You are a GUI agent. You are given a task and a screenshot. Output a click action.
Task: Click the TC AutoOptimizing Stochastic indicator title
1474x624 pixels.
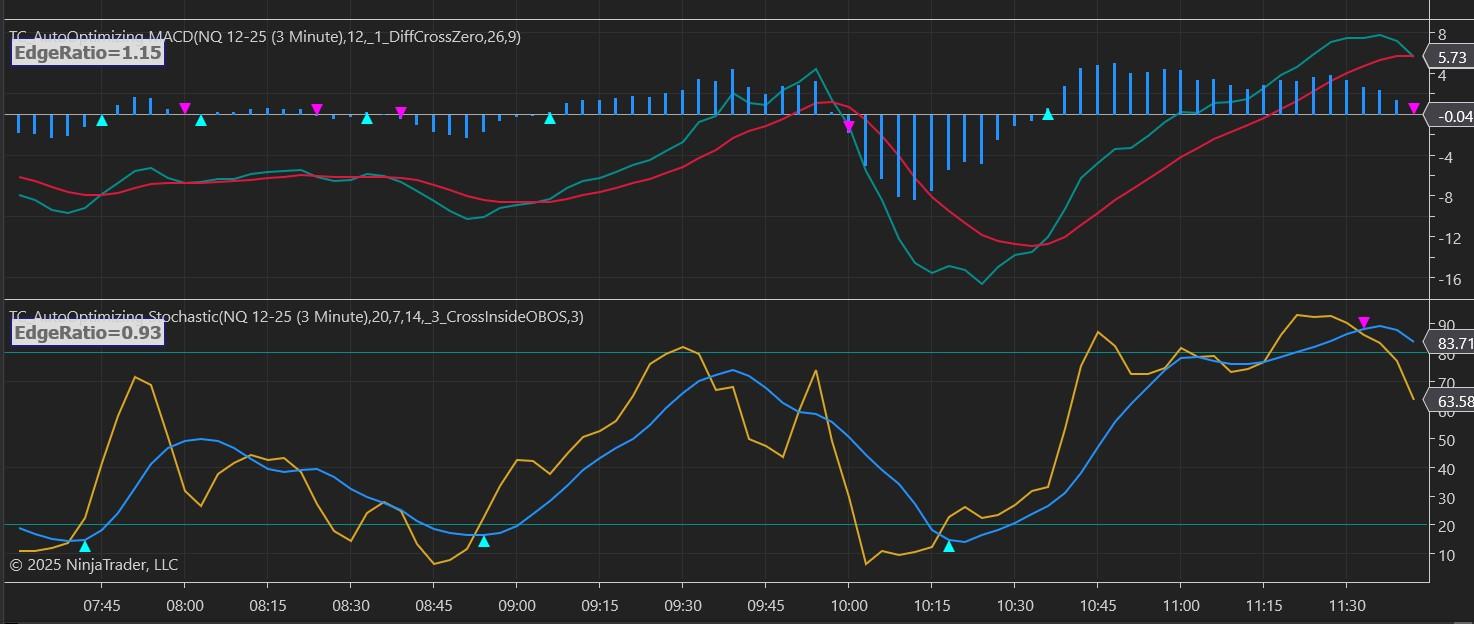point(296,317)
